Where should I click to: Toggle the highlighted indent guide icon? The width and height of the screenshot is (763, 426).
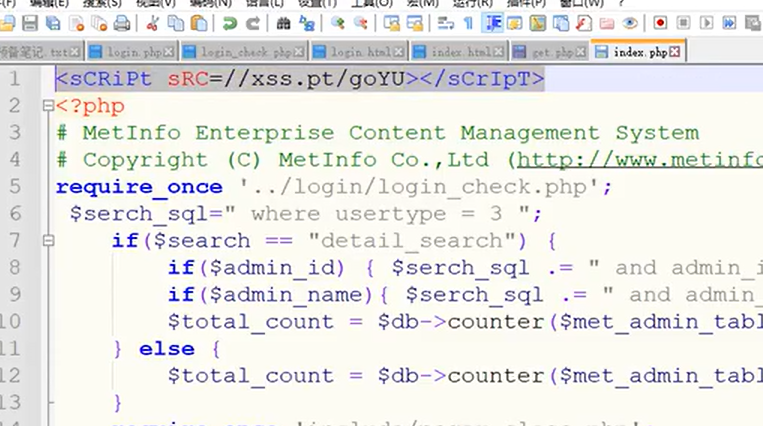pos(492,23)
